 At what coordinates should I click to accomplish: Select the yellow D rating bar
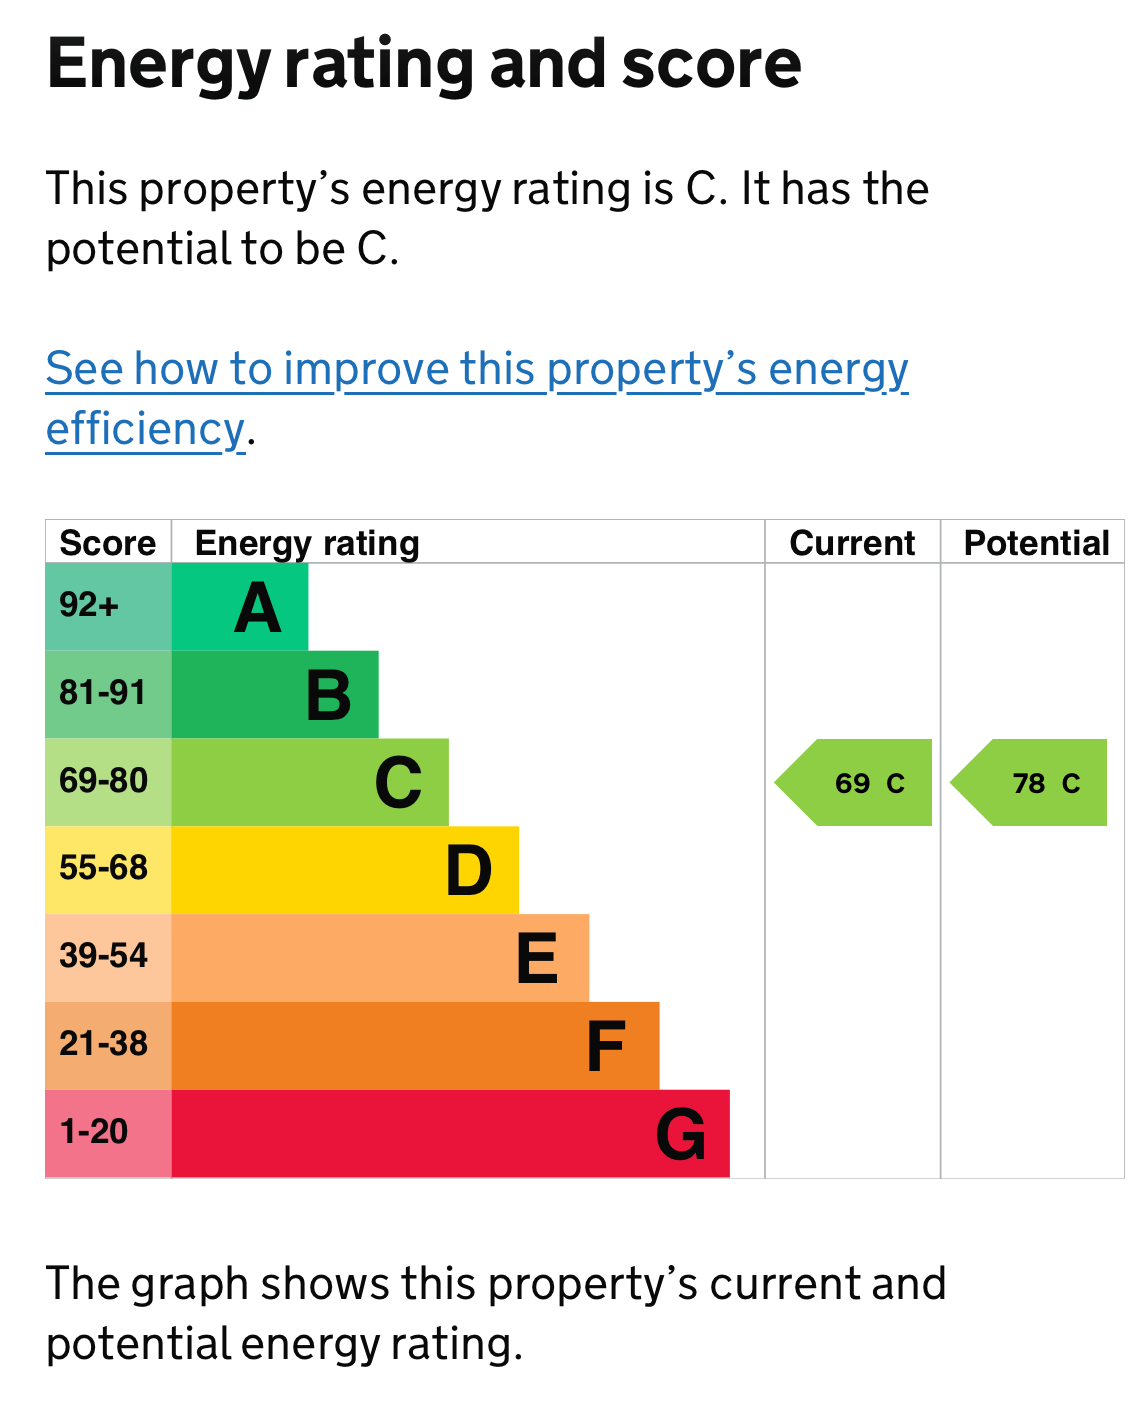345,870
